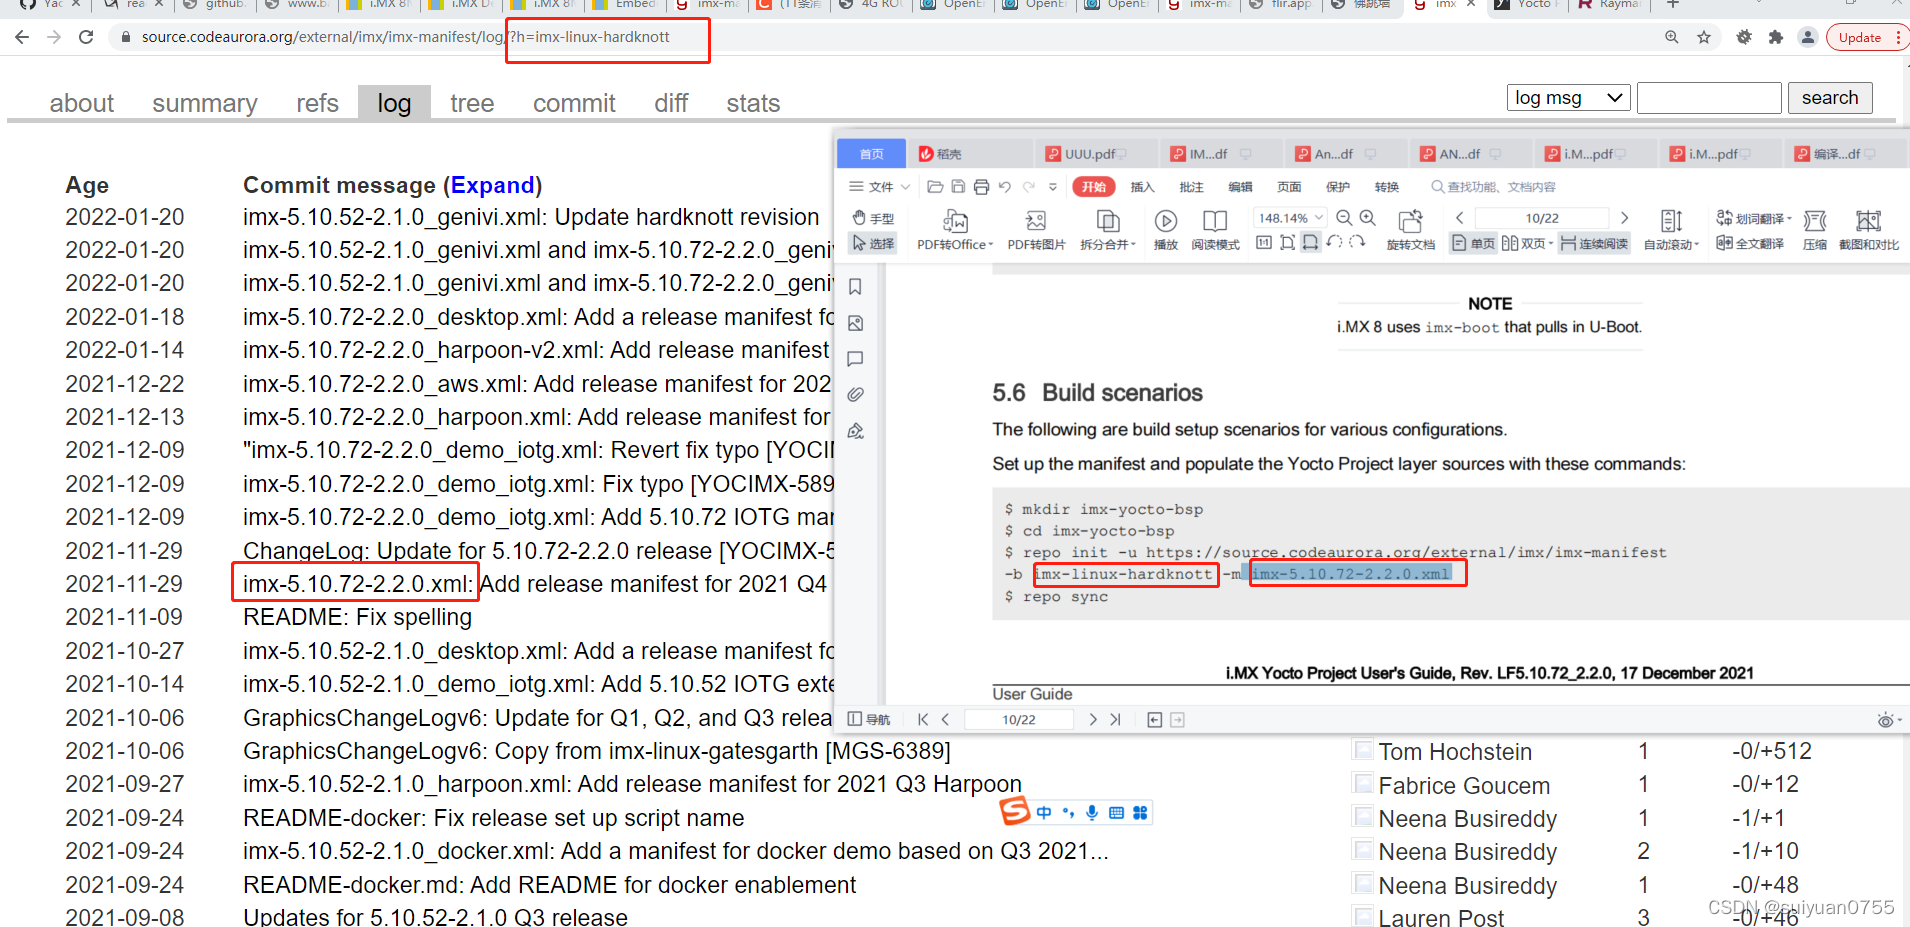Enable 连续阅读 continuous reading mode
The width and height of the screenshot is (1910, 927).
[1596, 243]
